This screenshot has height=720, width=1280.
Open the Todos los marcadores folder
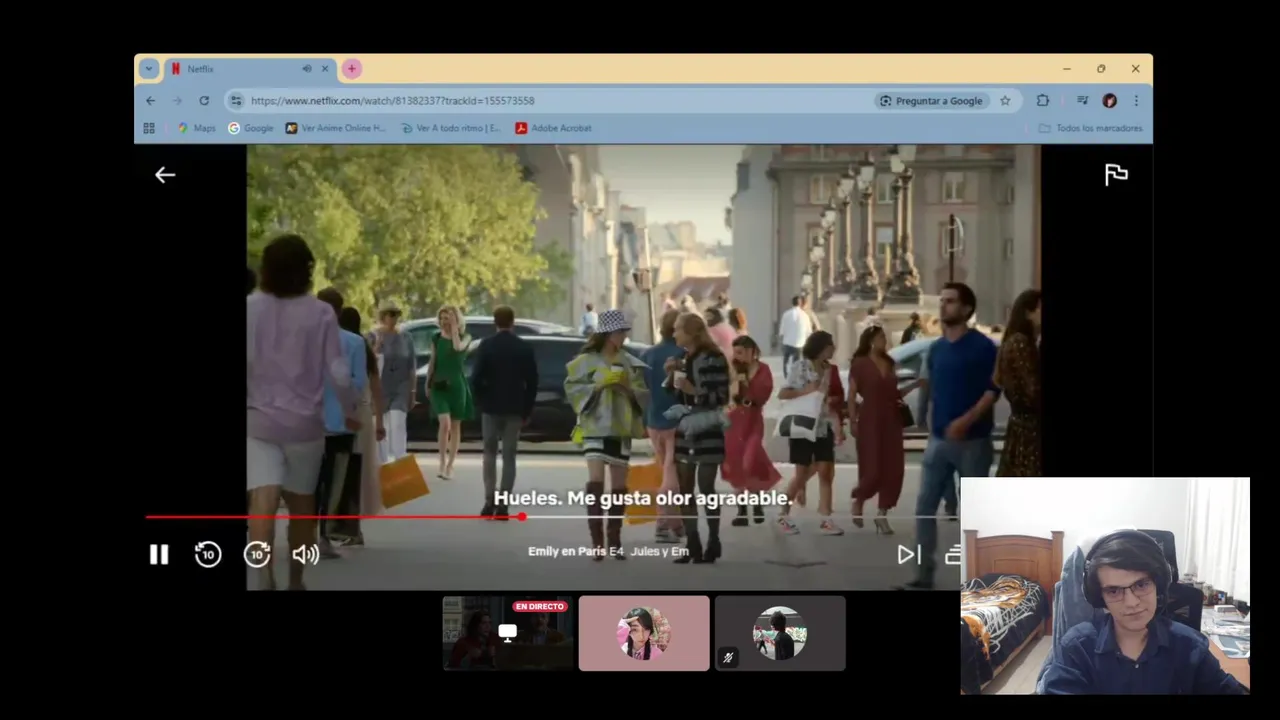pyautogui.click(x=1090, y=128)
